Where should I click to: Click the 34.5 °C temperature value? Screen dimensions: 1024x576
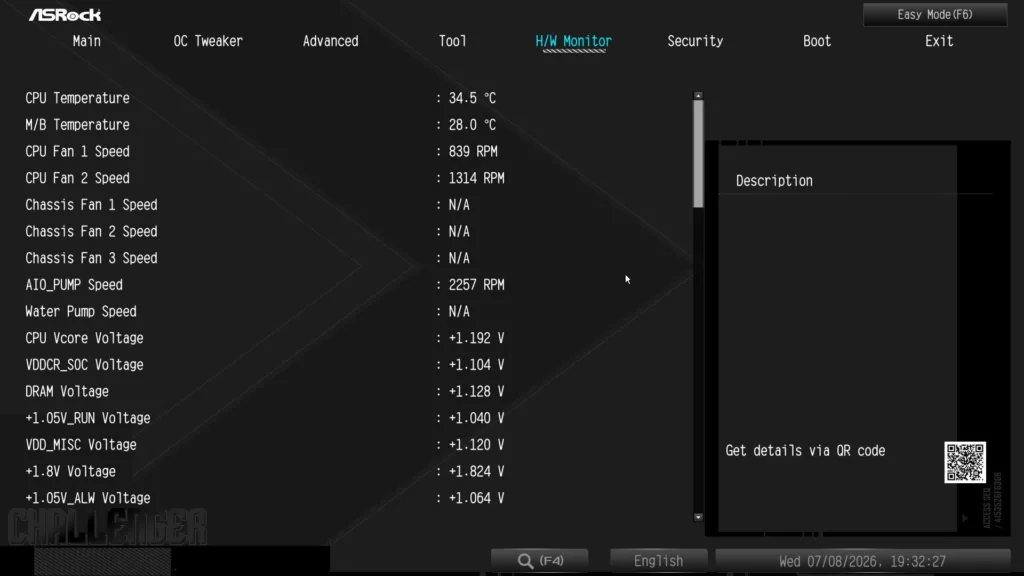tap(472, 98)
